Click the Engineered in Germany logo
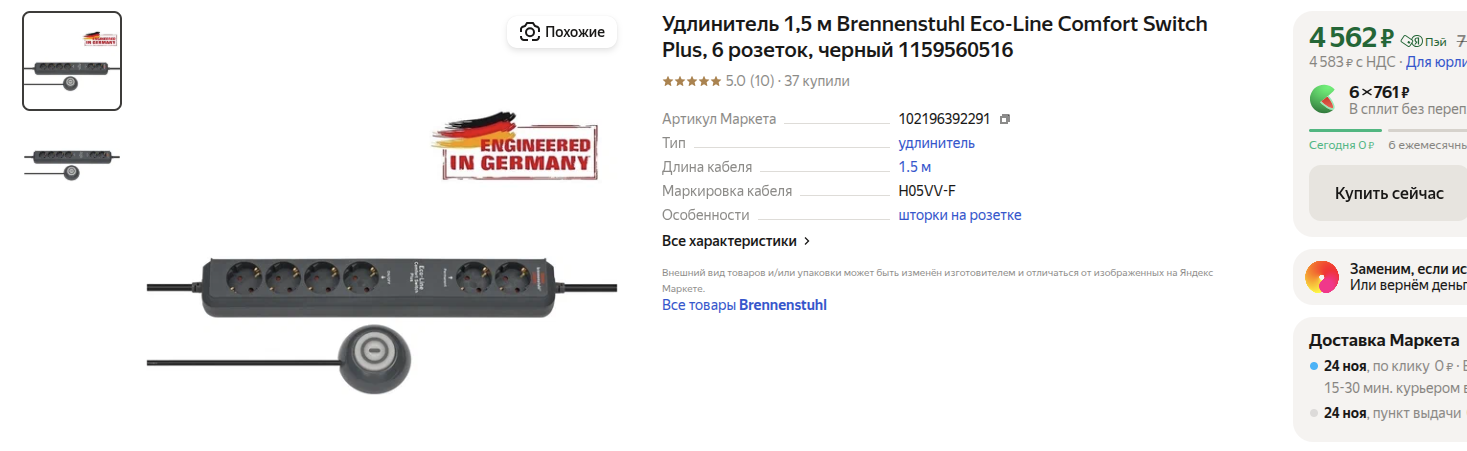 click(515, 147)
